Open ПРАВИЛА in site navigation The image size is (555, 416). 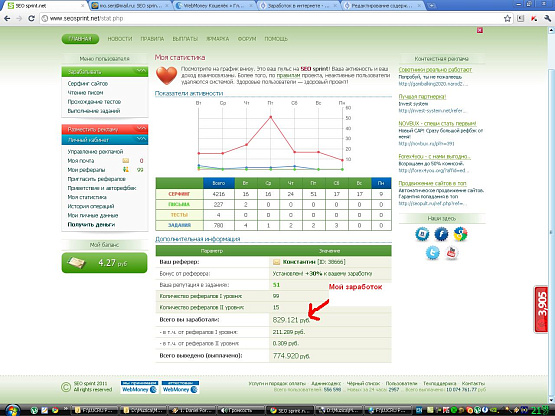point(152,39)
